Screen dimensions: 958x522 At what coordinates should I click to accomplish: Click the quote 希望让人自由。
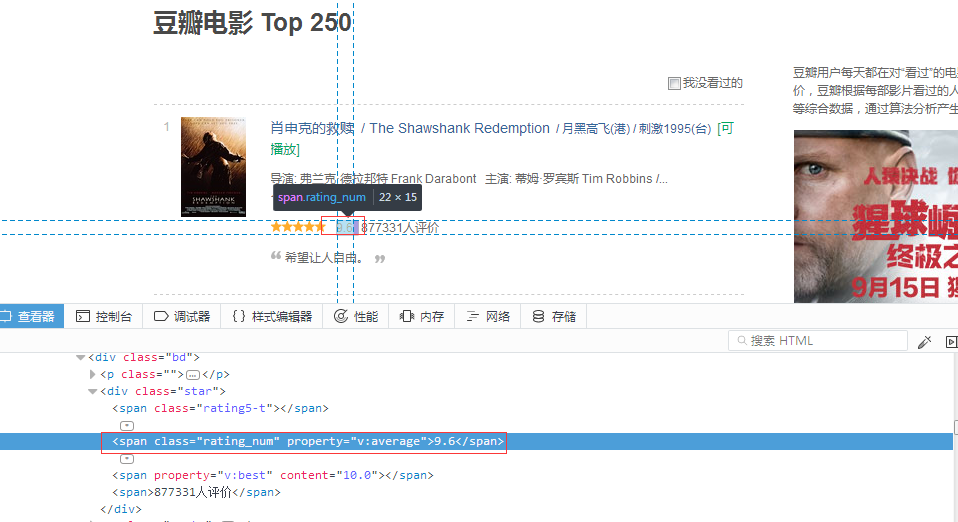325,258
